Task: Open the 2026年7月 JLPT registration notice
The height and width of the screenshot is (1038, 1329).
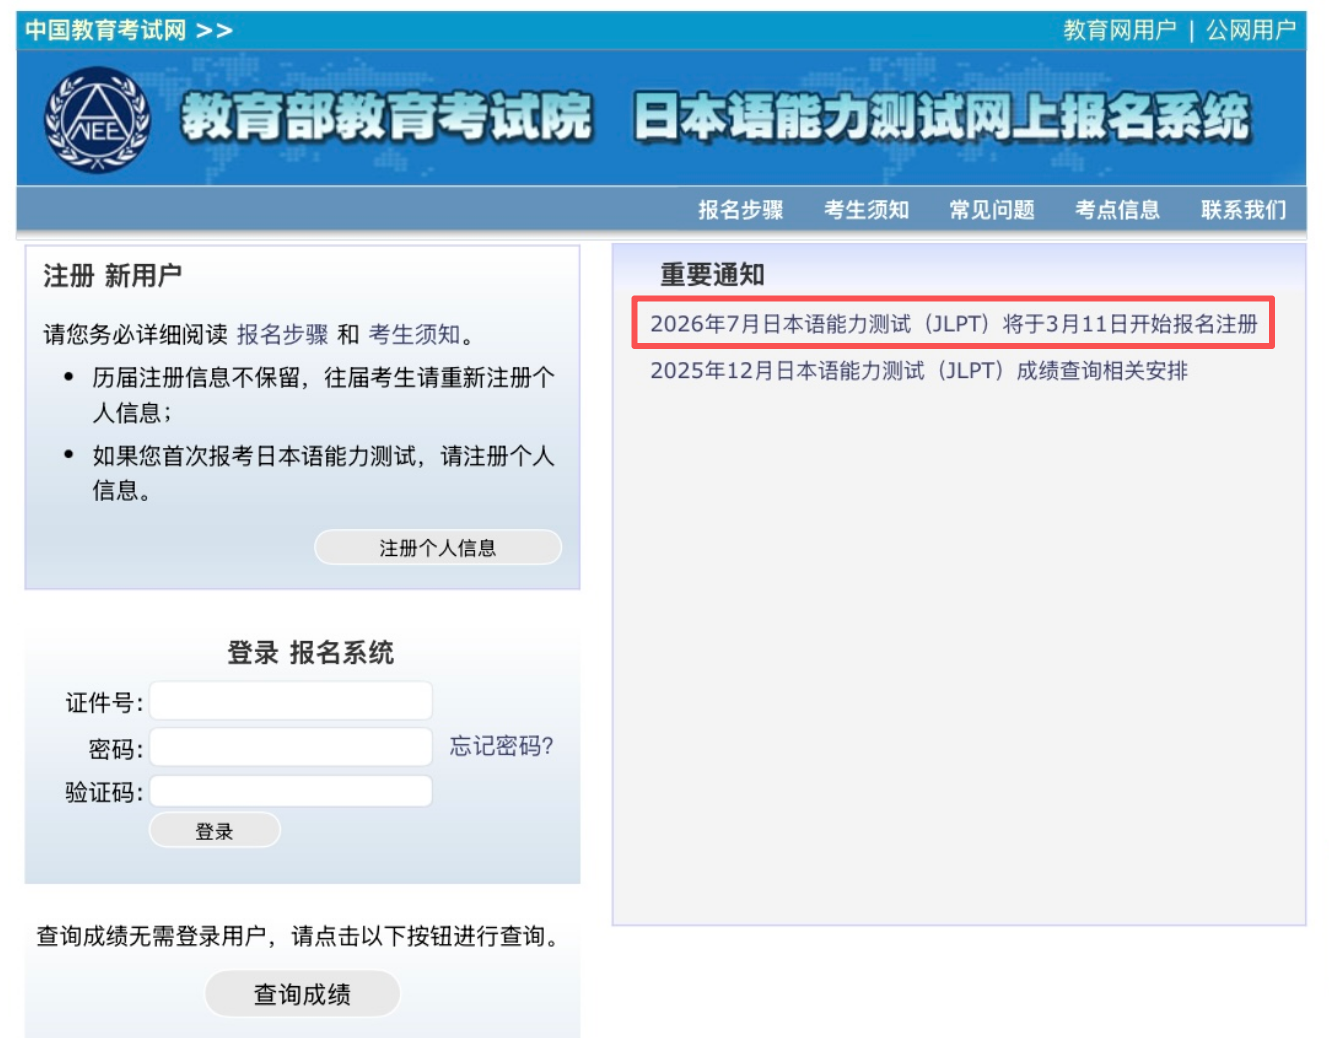Action: [x=953, y=324]
